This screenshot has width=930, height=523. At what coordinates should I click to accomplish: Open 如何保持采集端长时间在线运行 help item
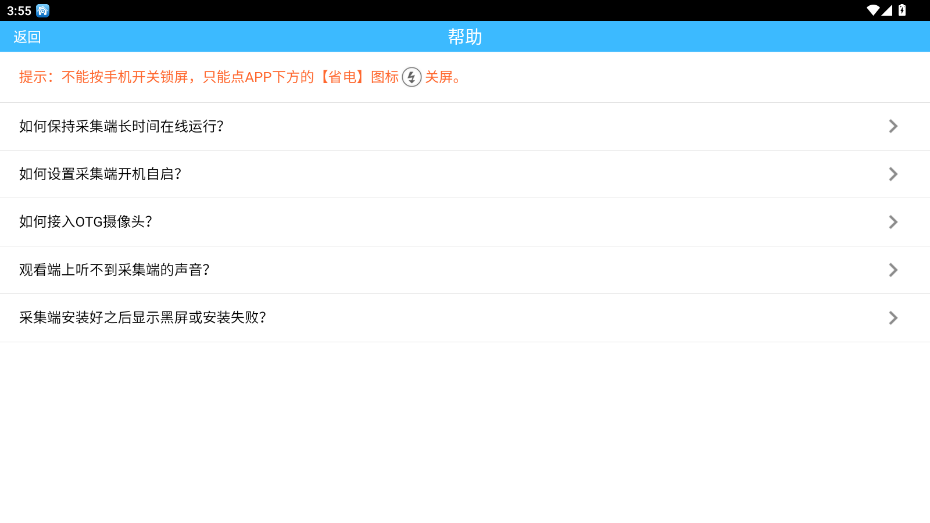click(465, 126)
